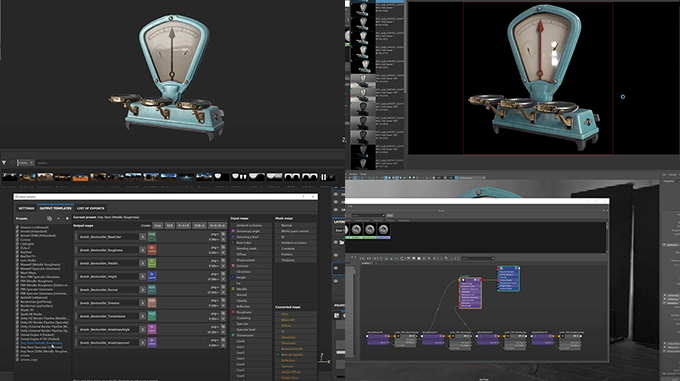Click the folder icon on the Transmissive row
Viewport: 680px width, 381px height.
pos(223,313)
